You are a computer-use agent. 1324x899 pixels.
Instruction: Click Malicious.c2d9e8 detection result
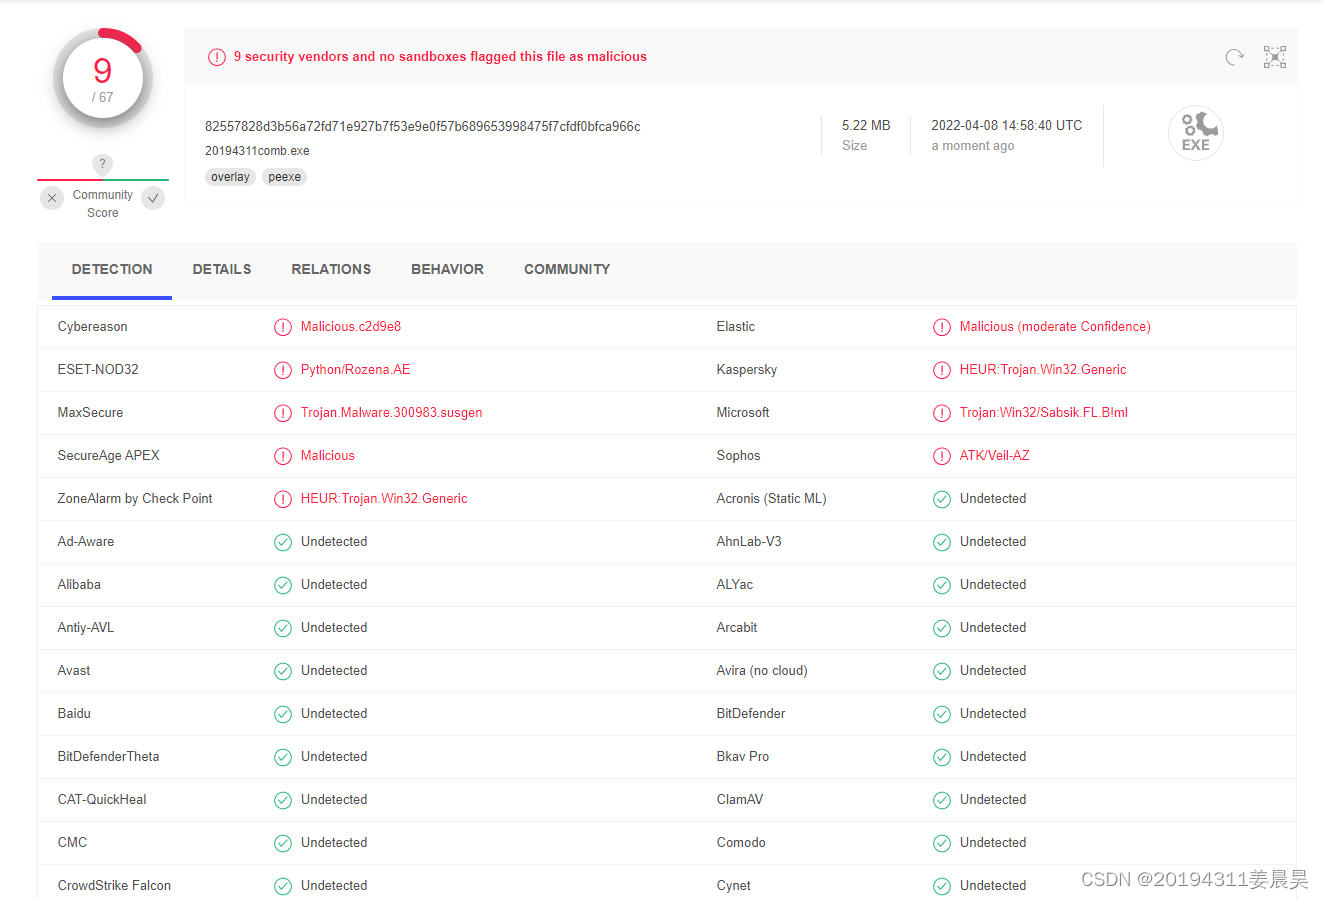[351, 327]
